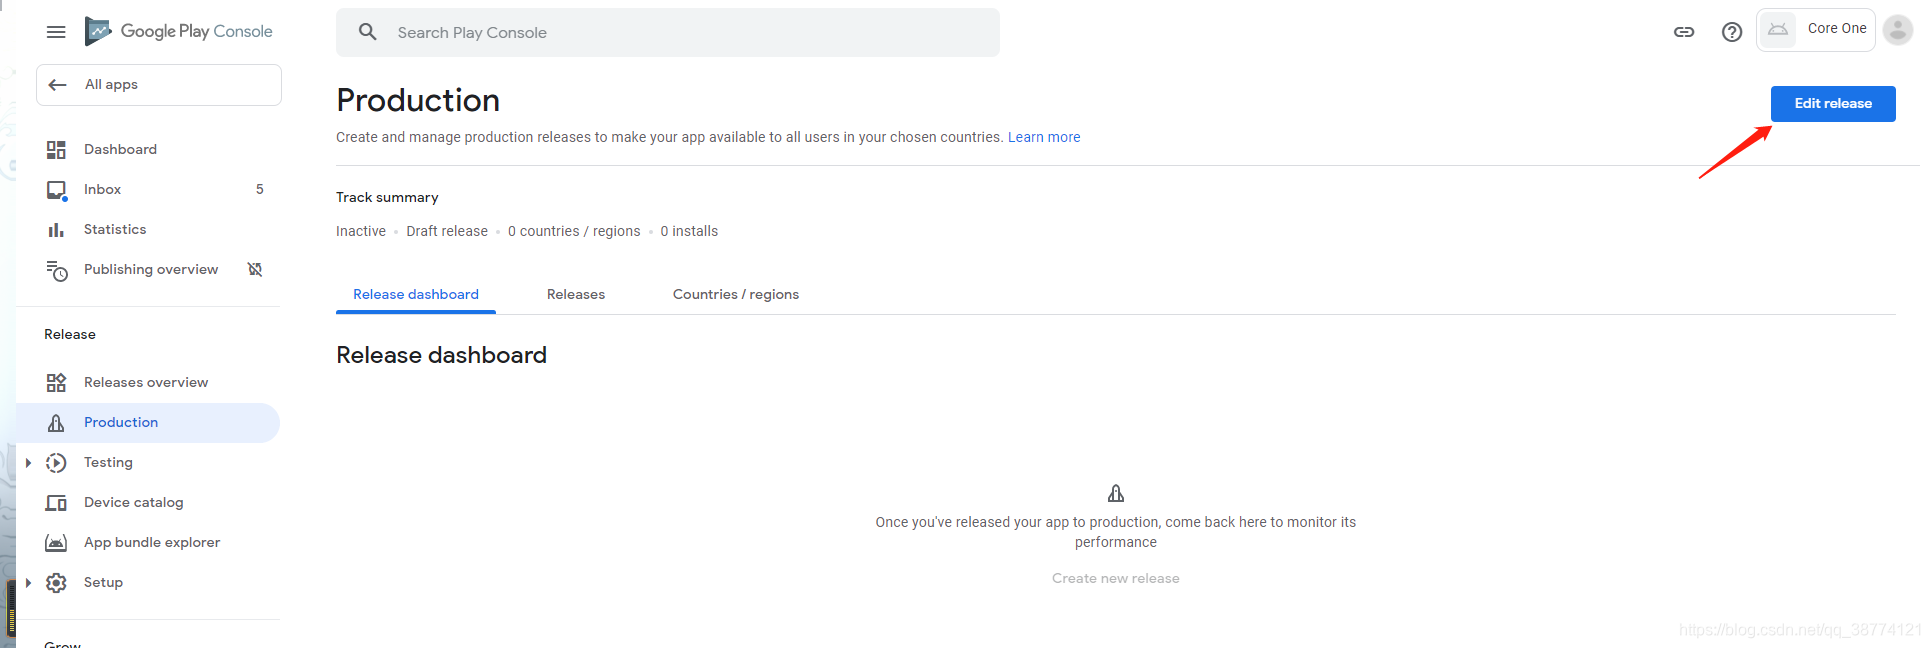The image size is (1930, 648).
Task: Open Inbox with 5 messages
Action: coord(148,190)
